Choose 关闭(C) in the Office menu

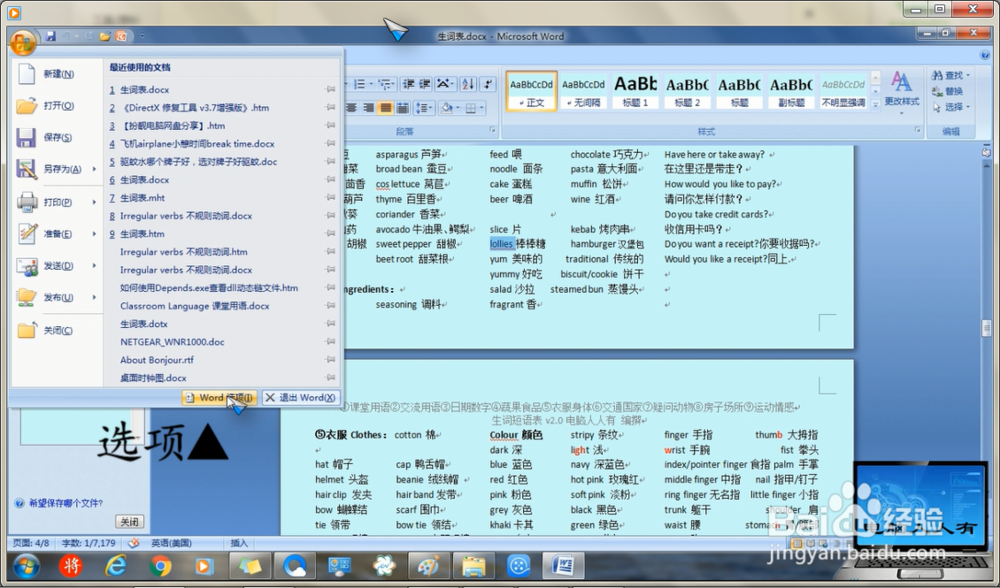click(56, 330)
